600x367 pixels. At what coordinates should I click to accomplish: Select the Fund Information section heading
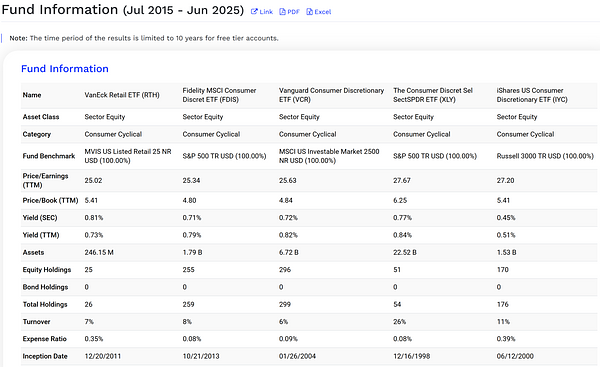tap(65, 69)
